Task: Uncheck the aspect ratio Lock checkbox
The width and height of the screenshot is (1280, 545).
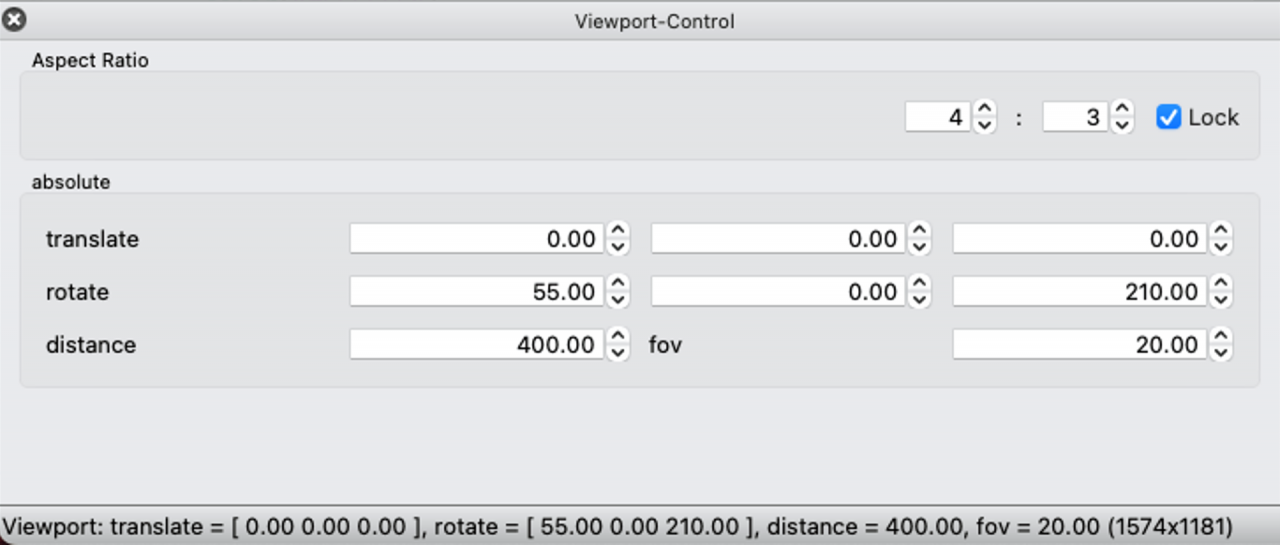Action: tap(1168, 117)
